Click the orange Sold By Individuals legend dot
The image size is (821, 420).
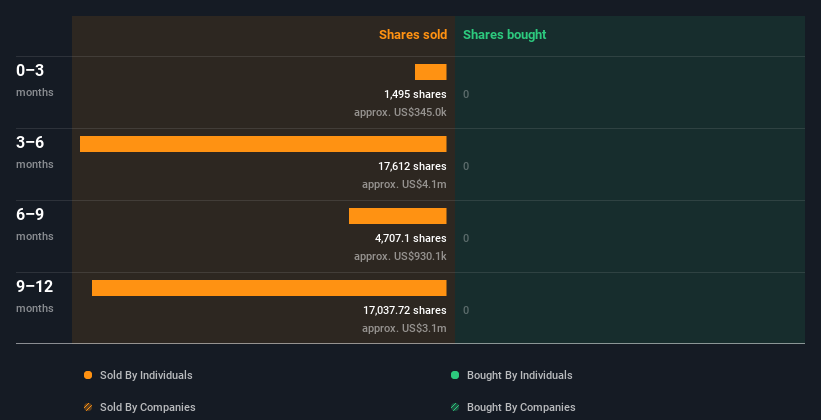(88, 375)
